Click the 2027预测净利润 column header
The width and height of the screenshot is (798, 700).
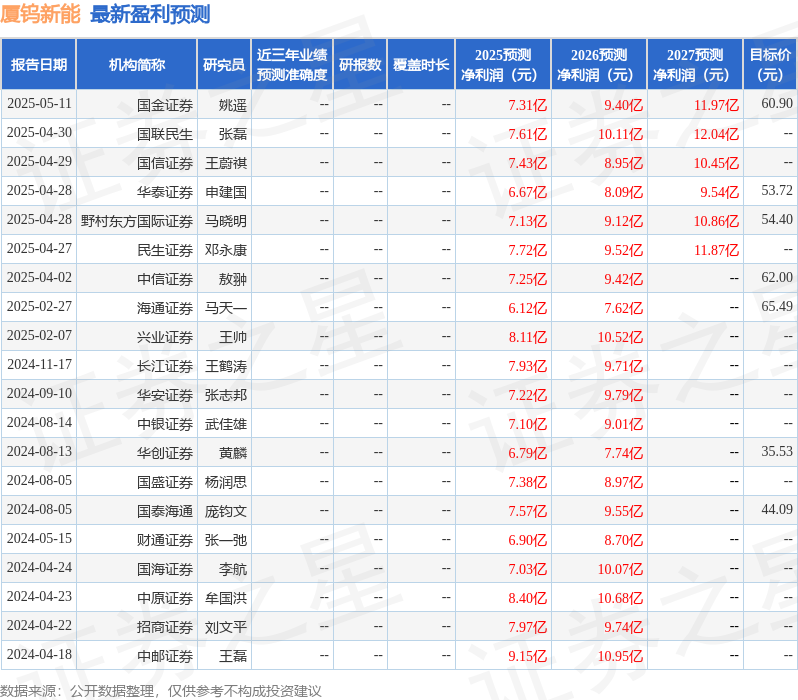click(695, 65)
